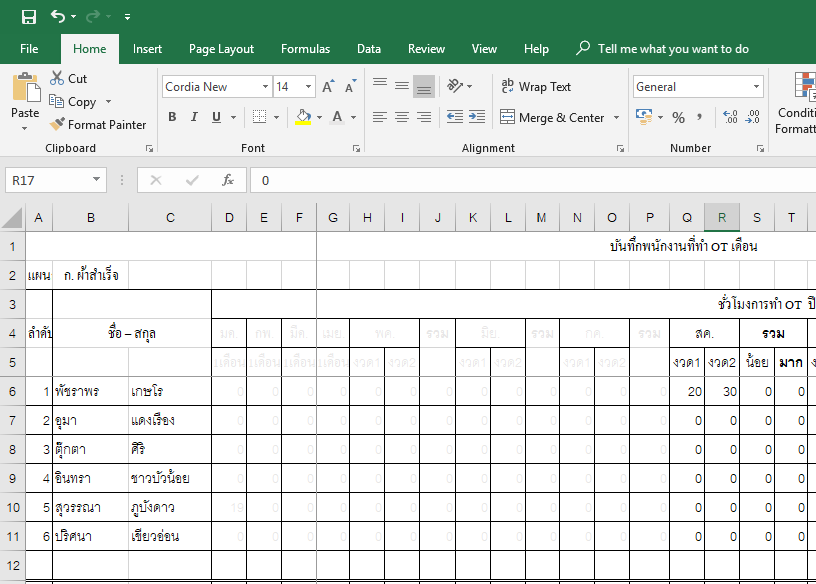Open the Cordia New font name dropdown
This screenshot has width=816, height=584.
click(x=265, y=87)
